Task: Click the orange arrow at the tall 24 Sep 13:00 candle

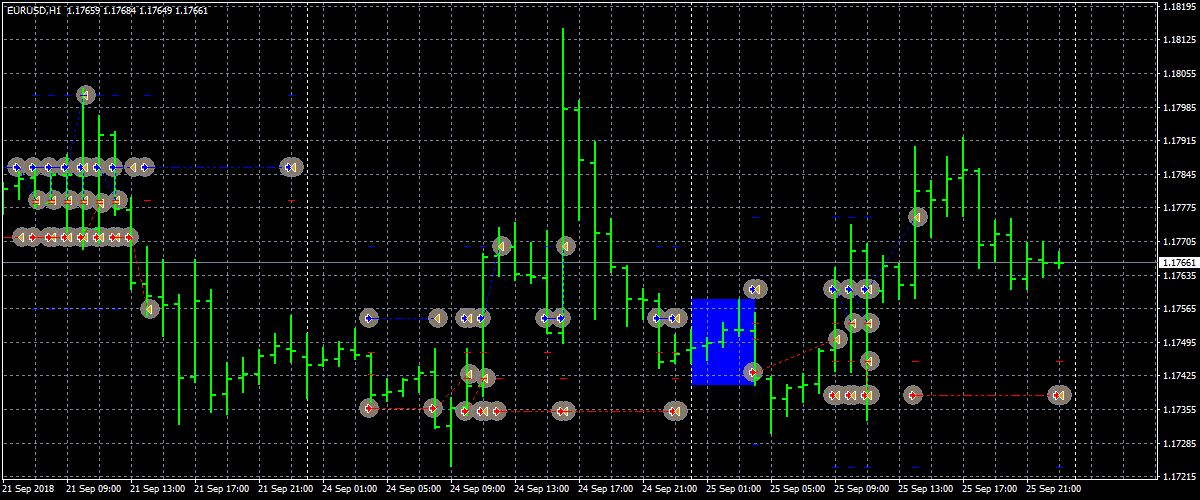Action: (x=565, y=245)
